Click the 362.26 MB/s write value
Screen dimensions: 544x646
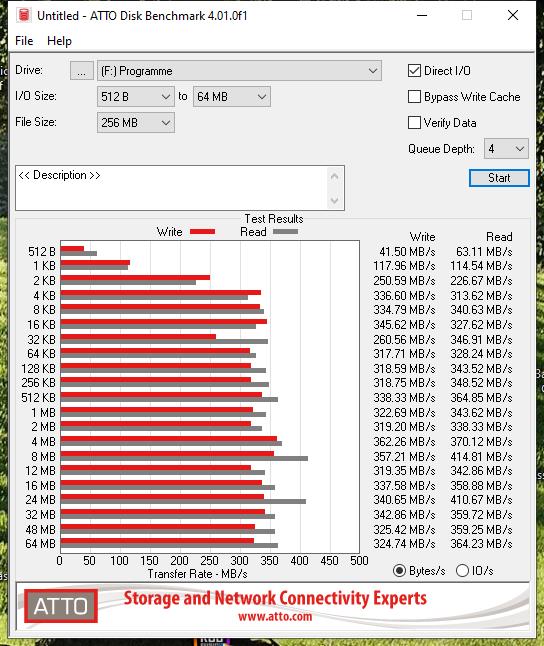click(x=404, y=442)
